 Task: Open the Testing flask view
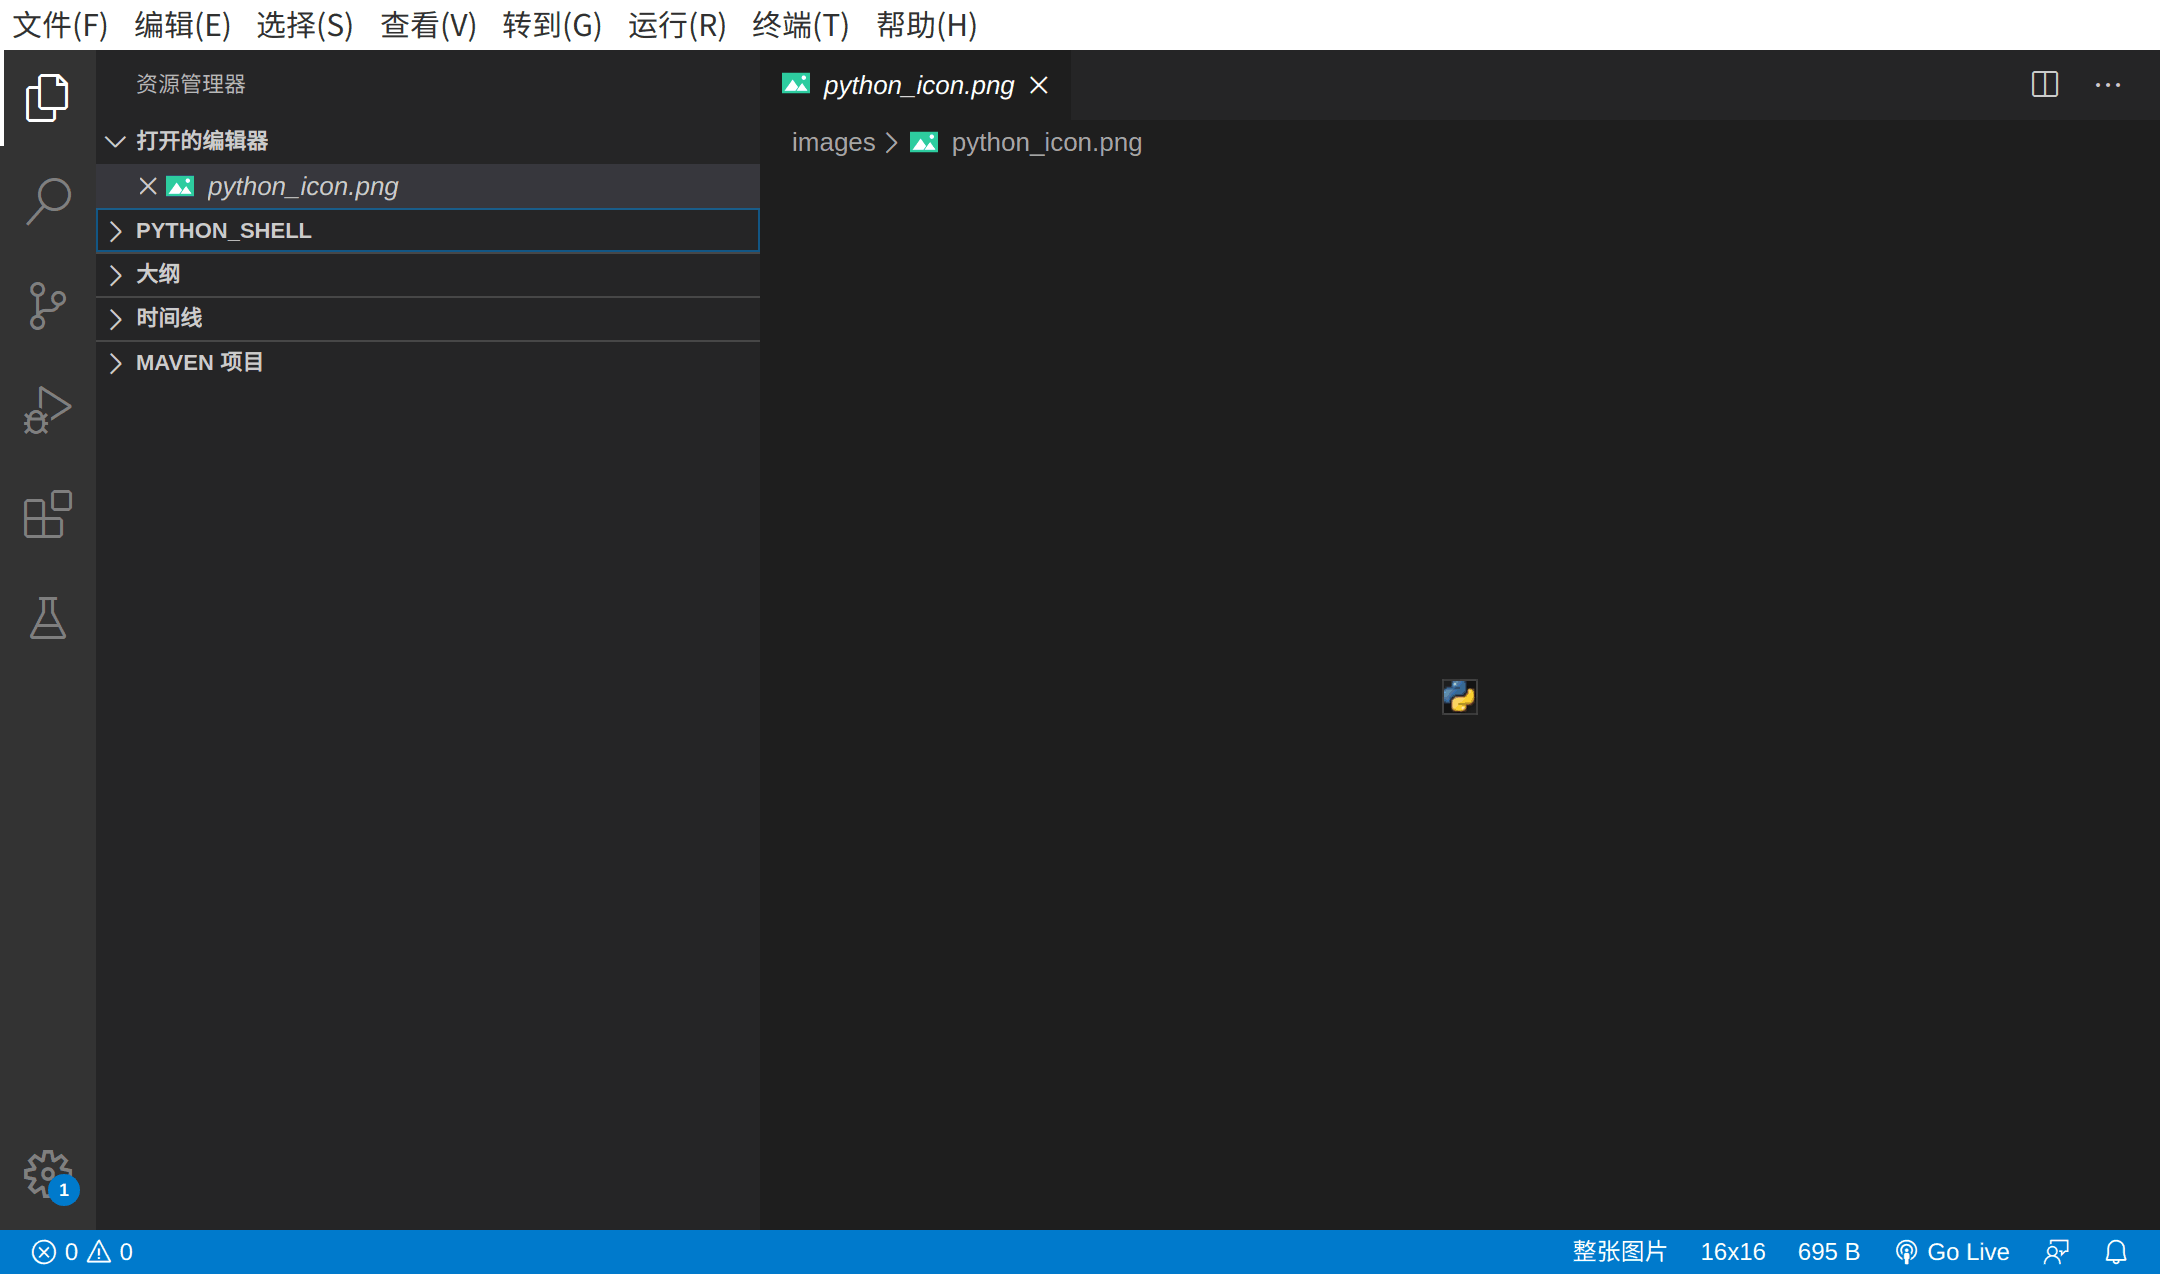pos(47,618)
